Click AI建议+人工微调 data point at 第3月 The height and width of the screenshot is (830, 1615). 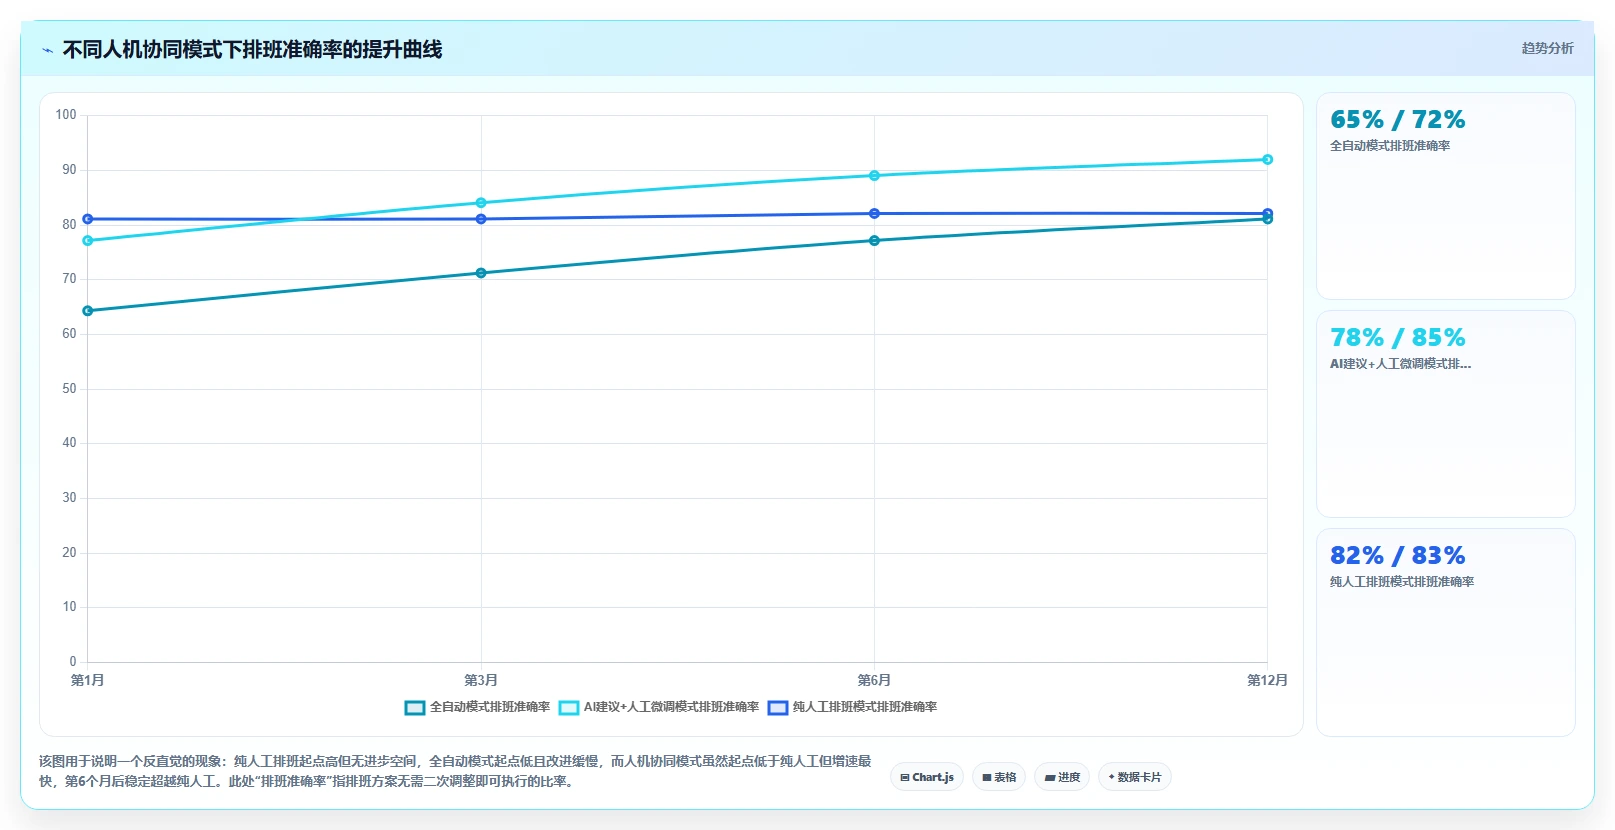[x=481, y=203]
